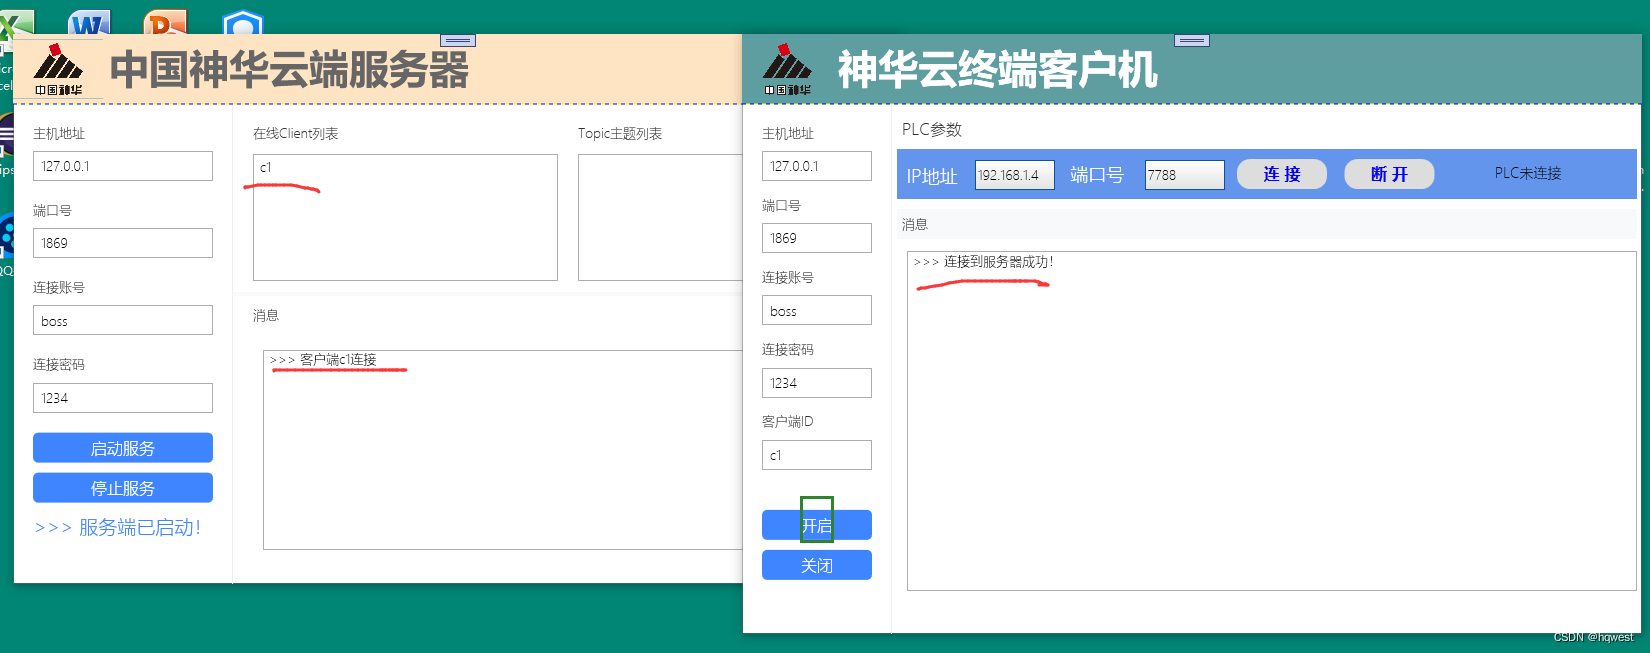Select c1 in 在线Client列表

coord(266,167)
